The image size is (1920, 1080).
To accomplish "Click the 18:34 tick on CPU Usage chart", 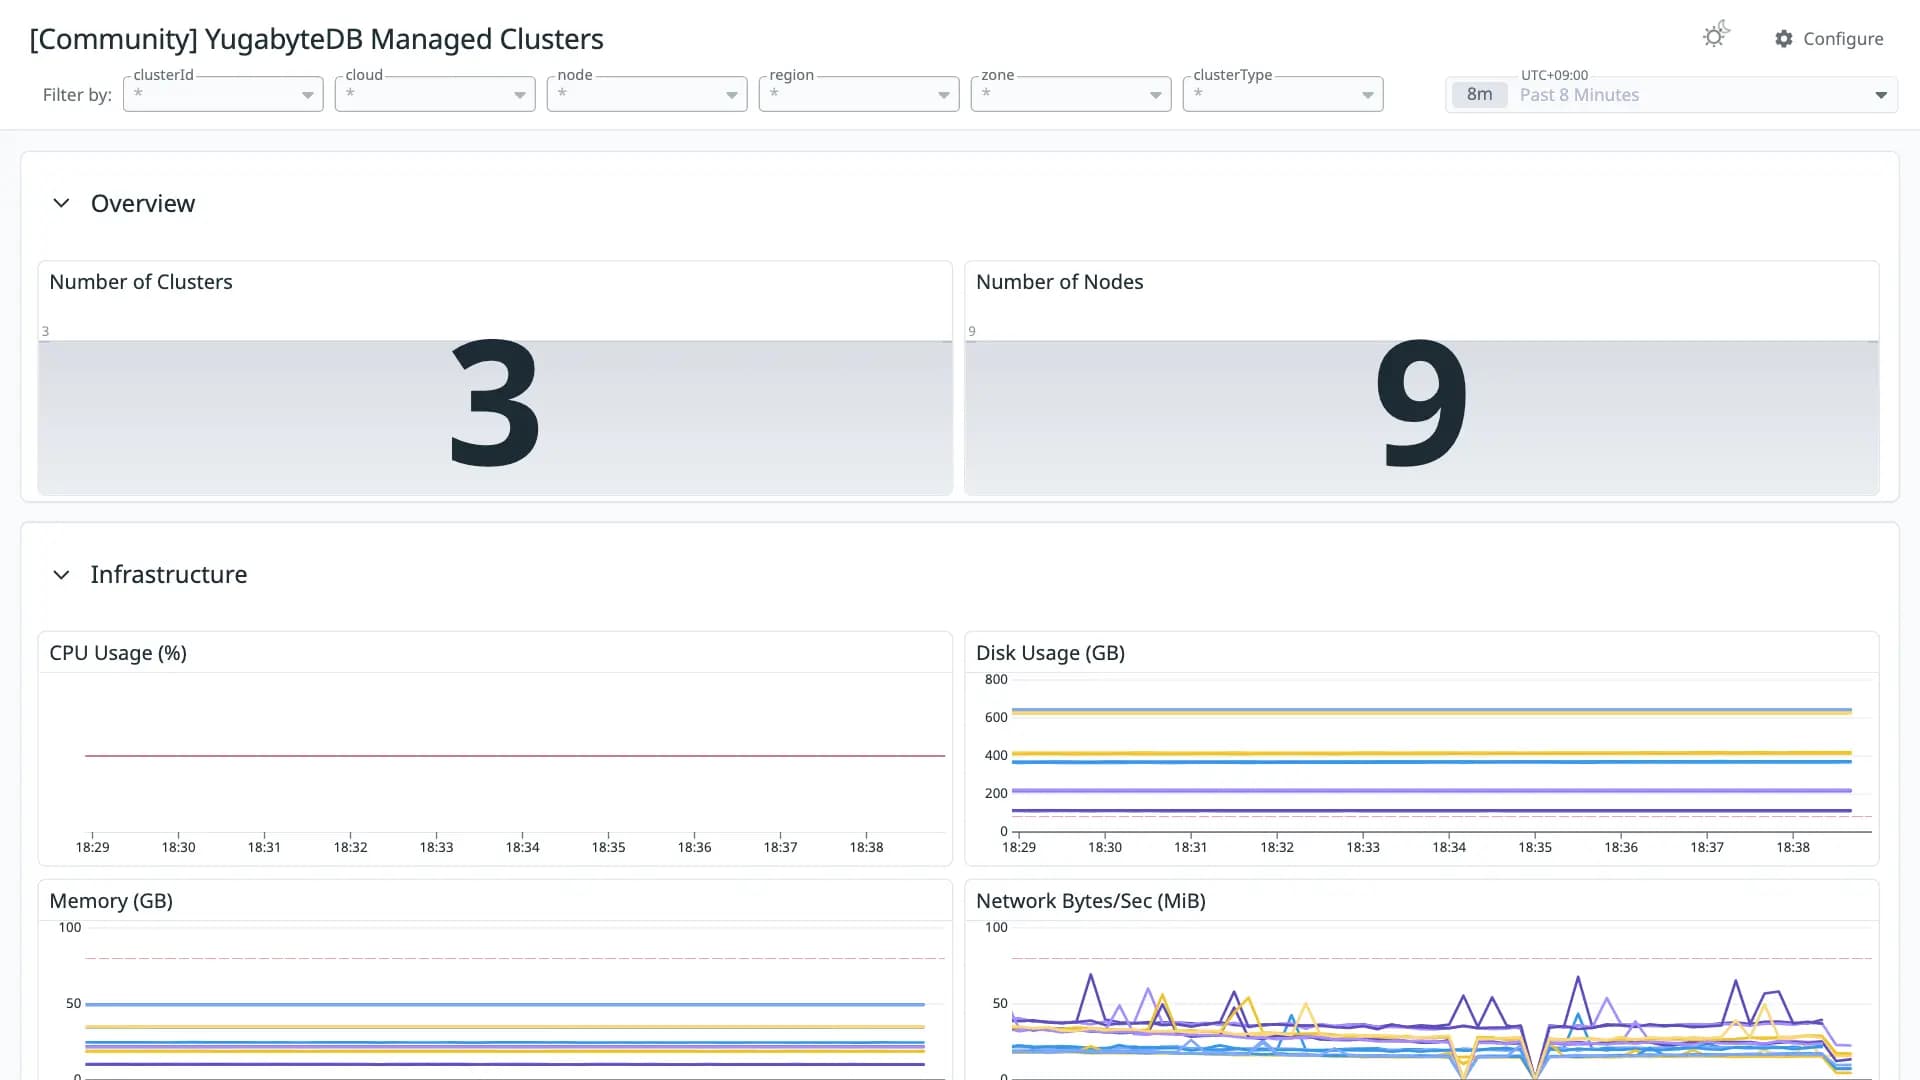I will click(x=522, y=847).
